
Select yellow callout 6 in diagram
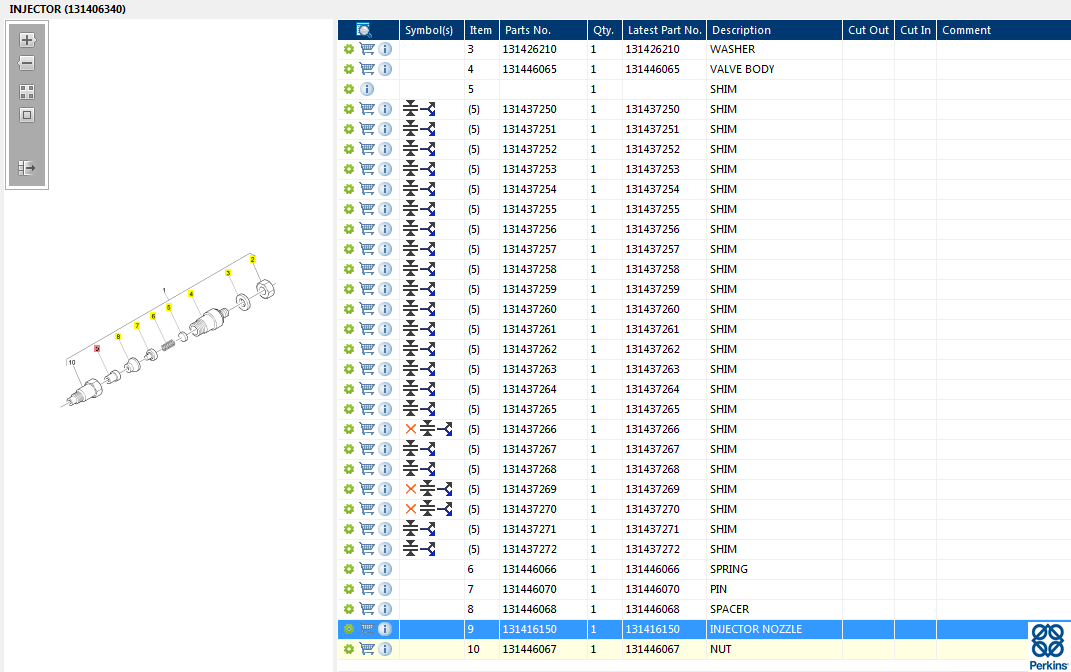tap(153, 316)
